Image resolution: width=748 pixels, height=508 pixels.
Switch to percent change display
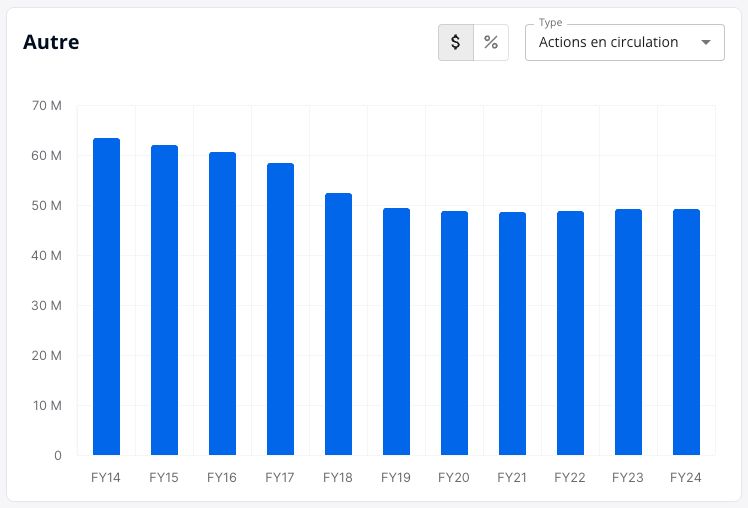(x=491, y=42)
